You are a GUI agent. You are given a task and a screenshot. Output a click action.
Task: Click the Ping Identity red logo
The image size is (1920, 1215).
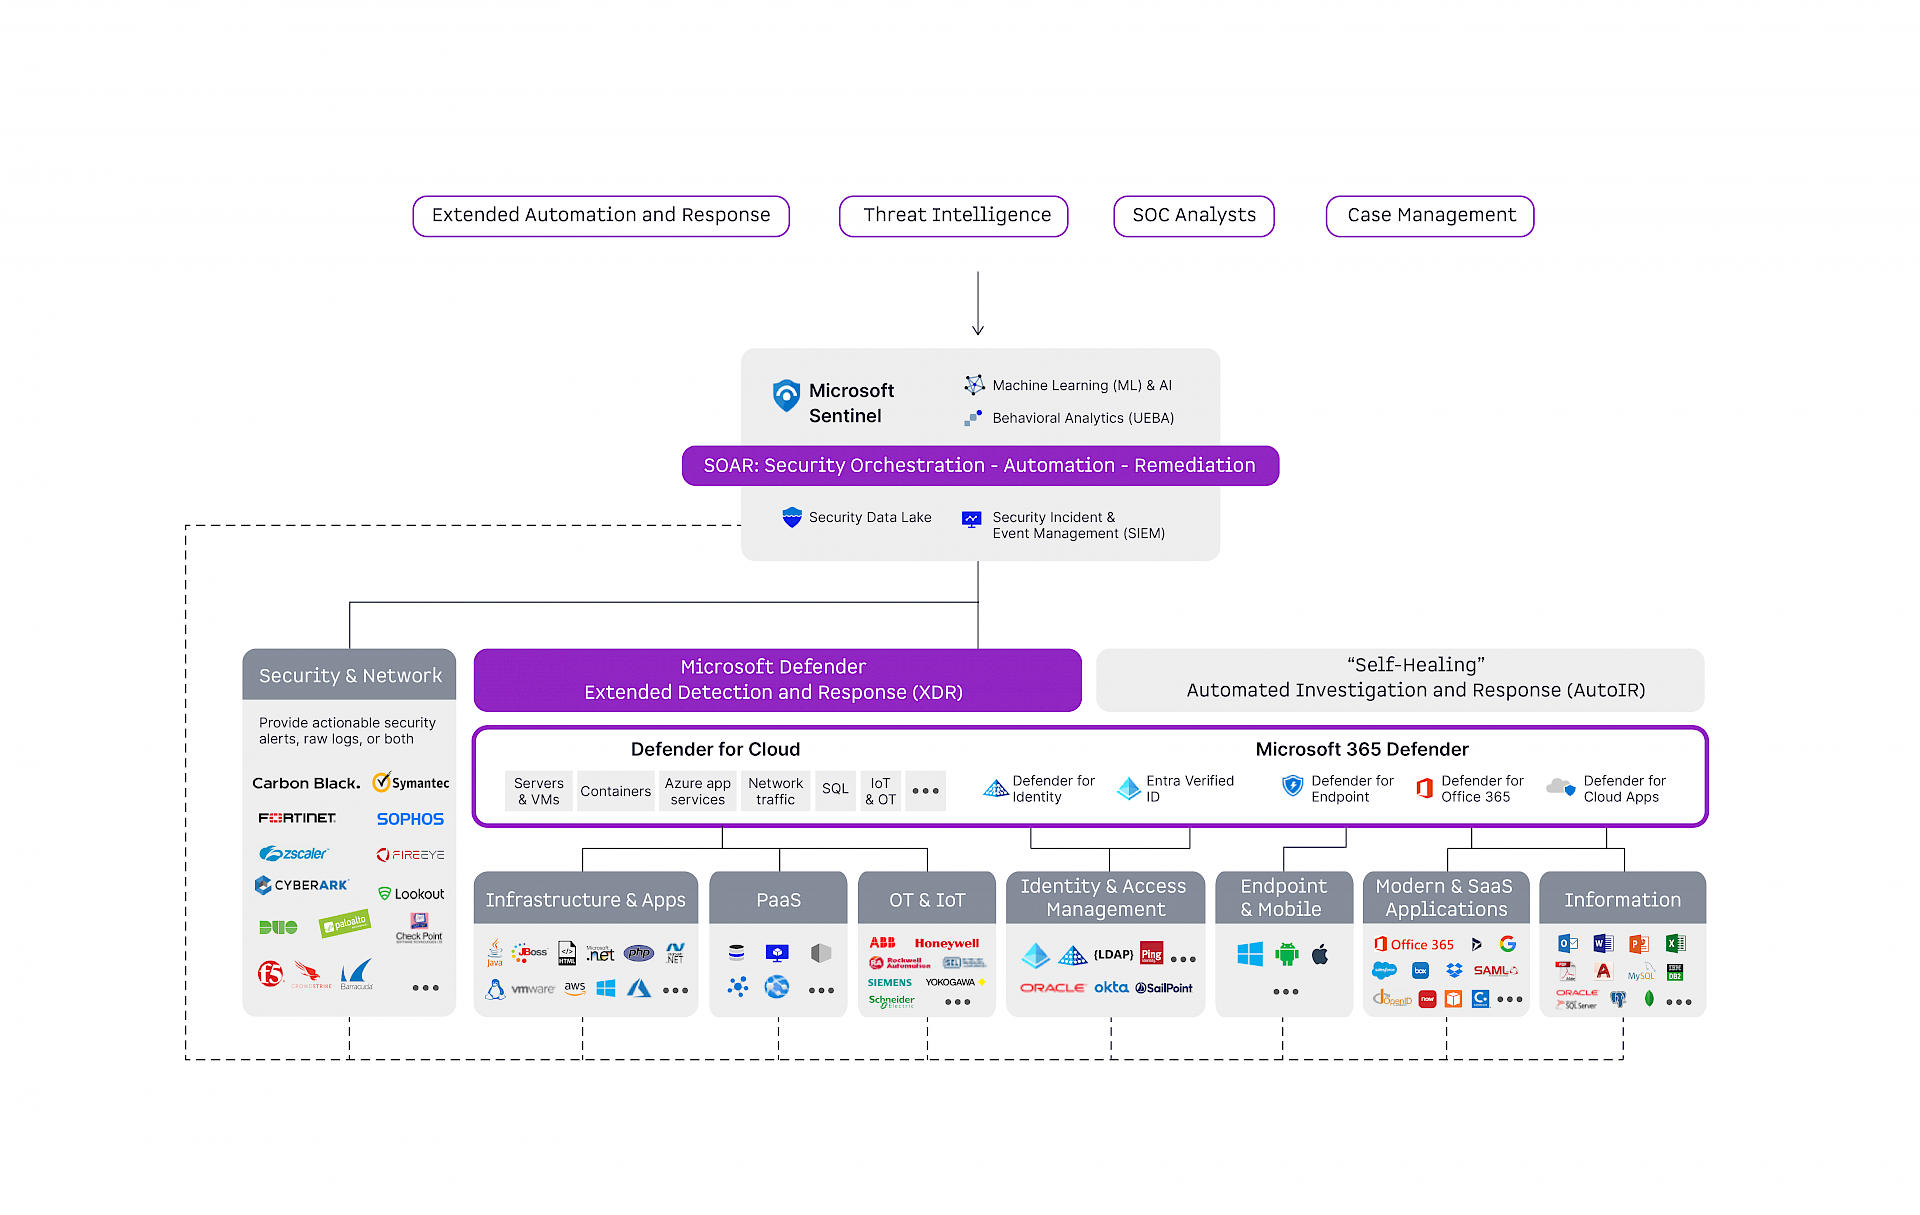click(x=1152, y=954)
